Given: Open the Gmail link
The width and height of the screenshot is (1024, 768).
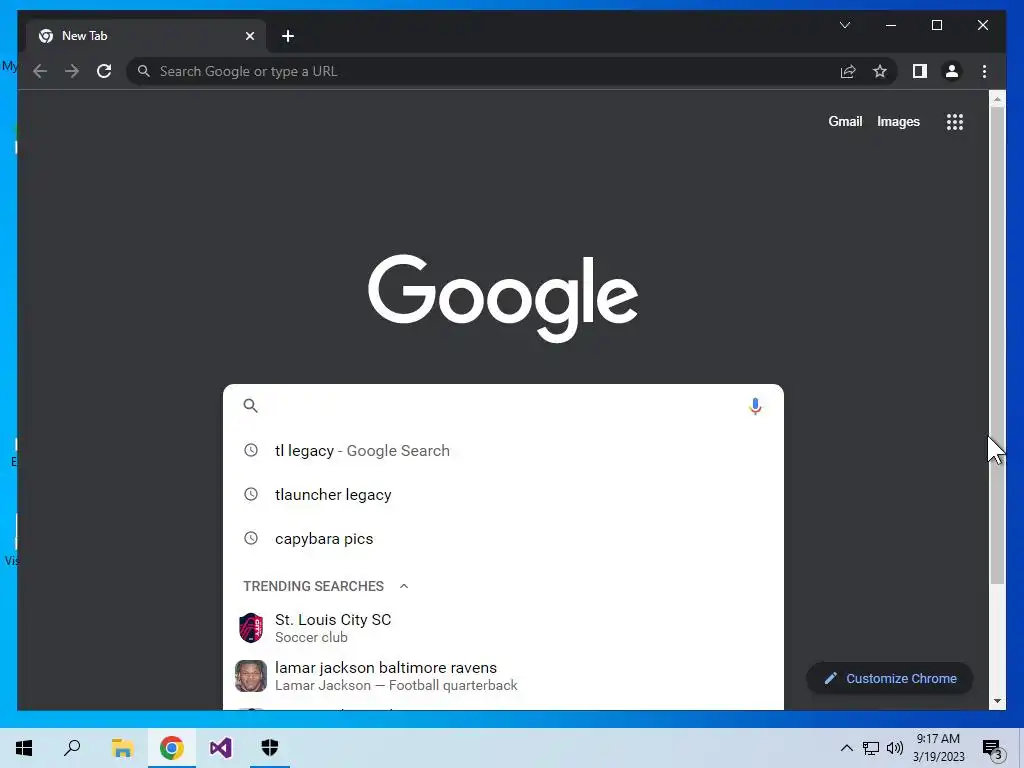Looking at the screenshot, I should (845, 121).
